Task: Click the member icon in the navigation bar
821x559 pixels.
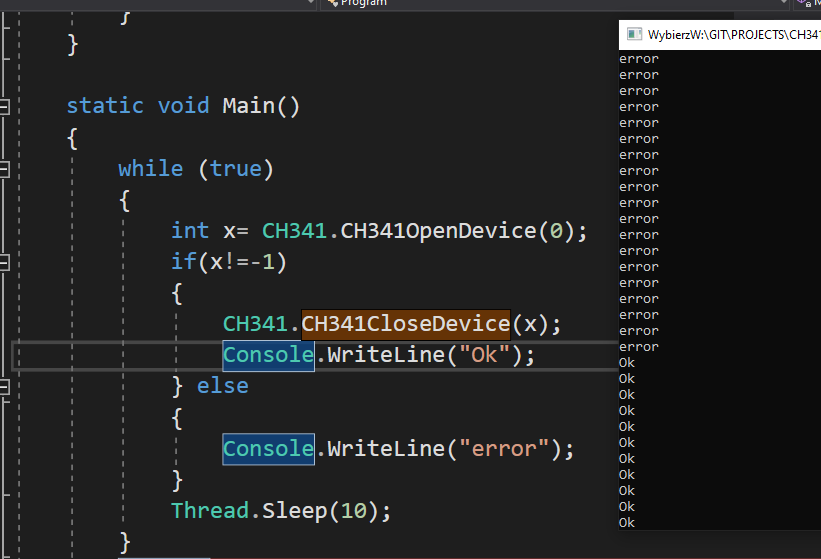Action: click(x=804, y=3)
